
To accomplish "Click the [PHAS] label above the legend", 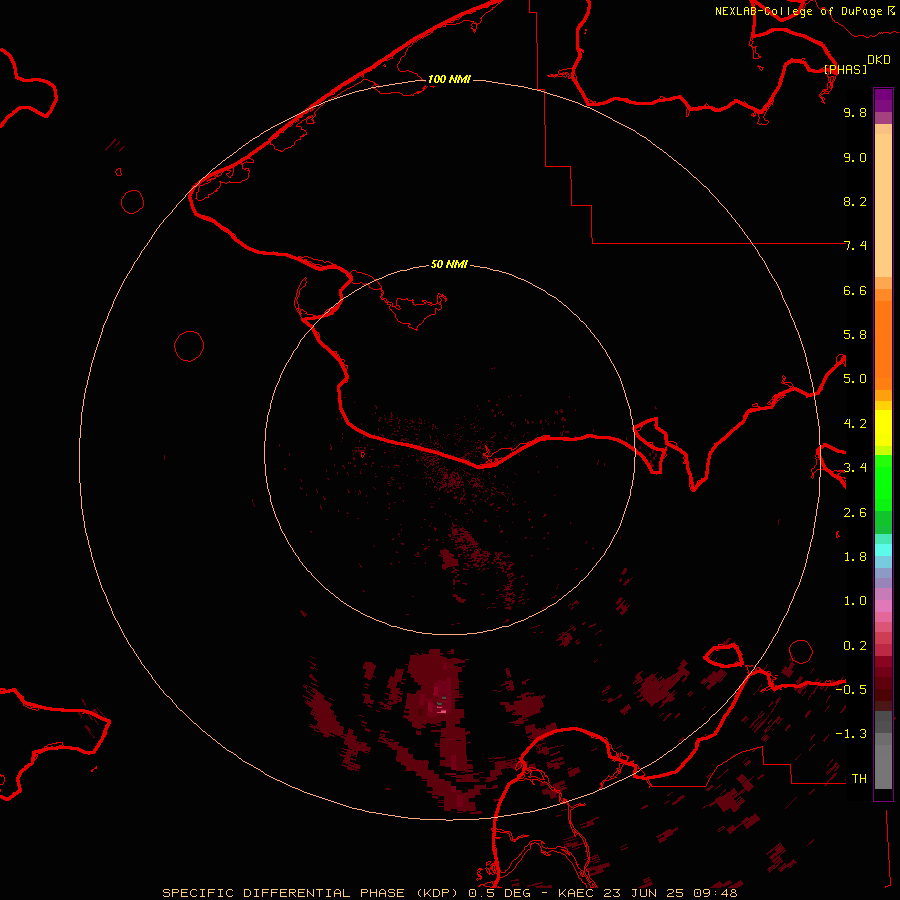I will click(845, 70).
